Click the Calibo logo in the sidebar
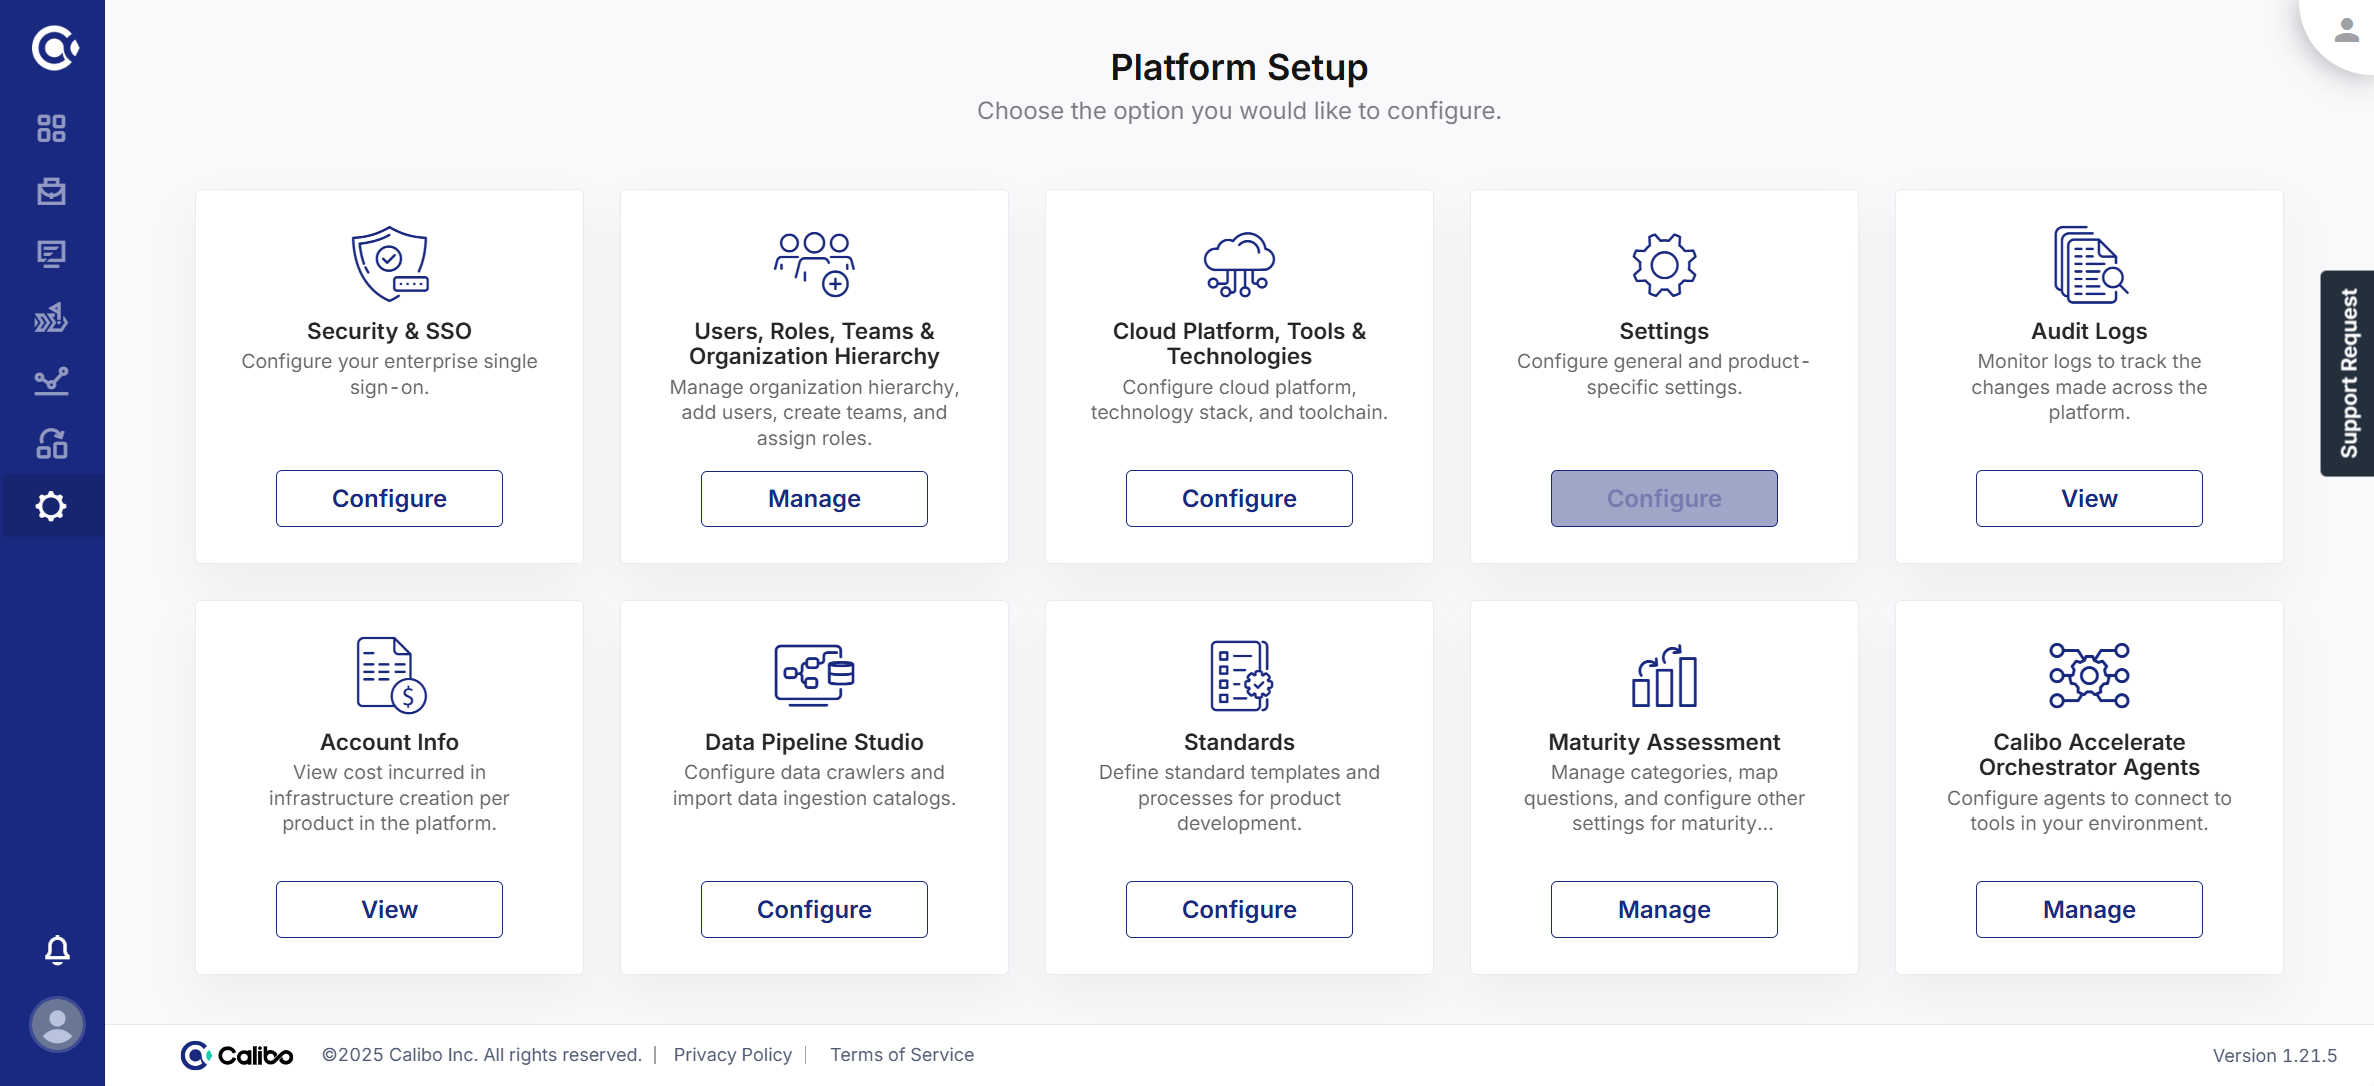The width and height of the screenshot is (2374, 1086). tap(54, 47)
